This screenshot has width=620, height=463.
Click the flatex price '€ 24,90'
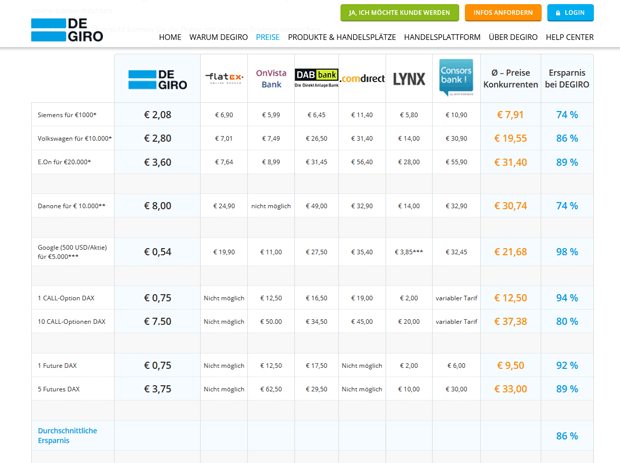point(224,206)
